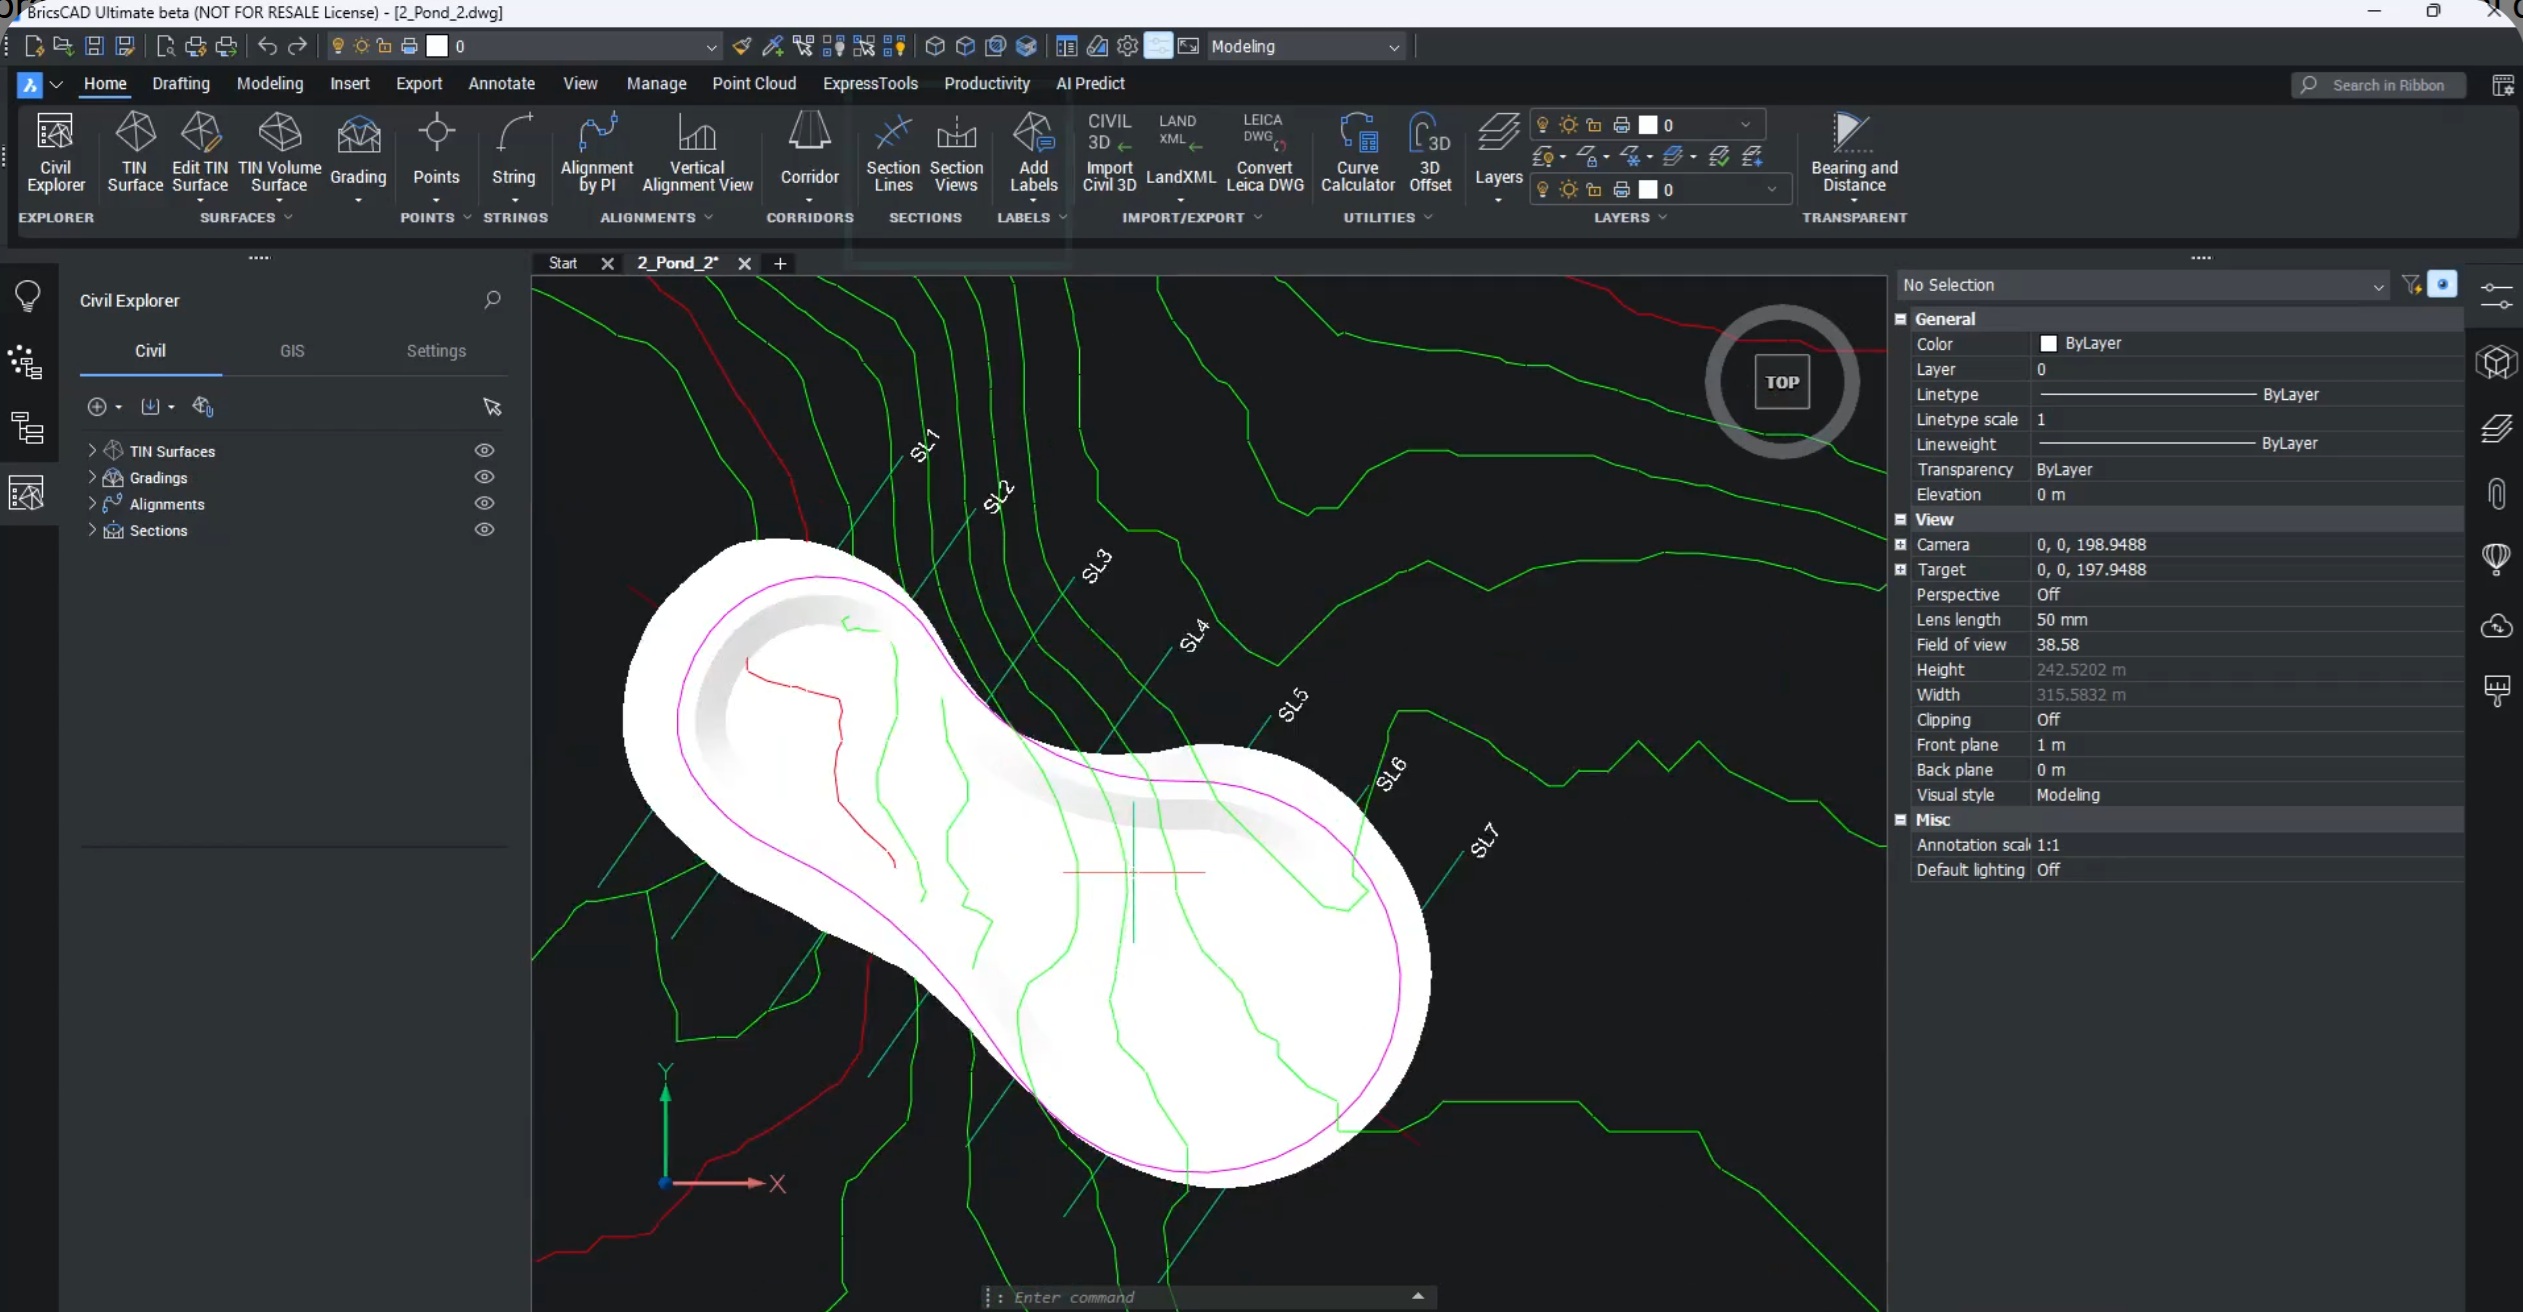Open the Curve Calculator utility
The width and height of the screenshot is (2523, 1312).
tap(1357, 150)
